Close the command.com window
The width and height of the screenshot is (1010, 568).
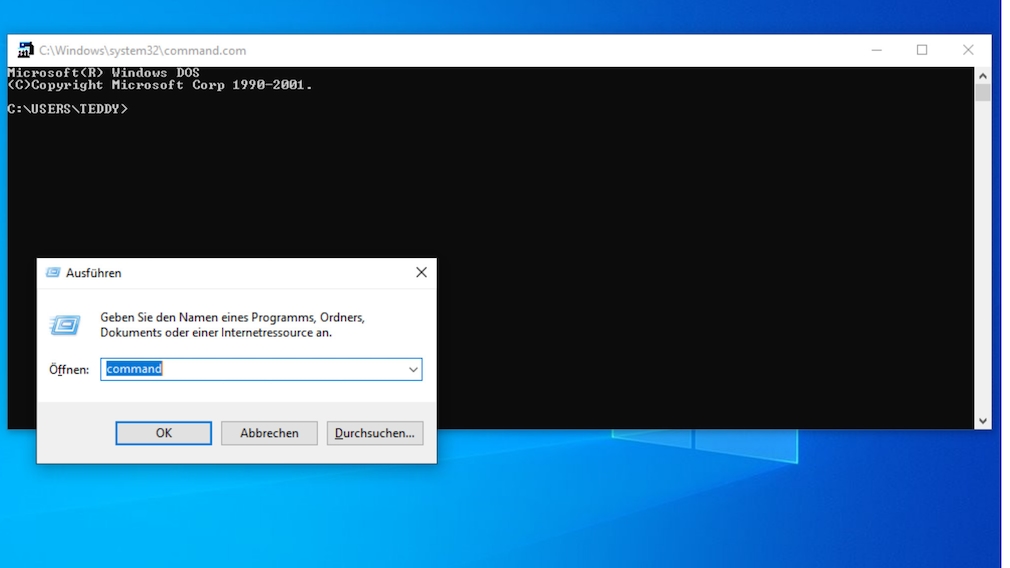968,50
